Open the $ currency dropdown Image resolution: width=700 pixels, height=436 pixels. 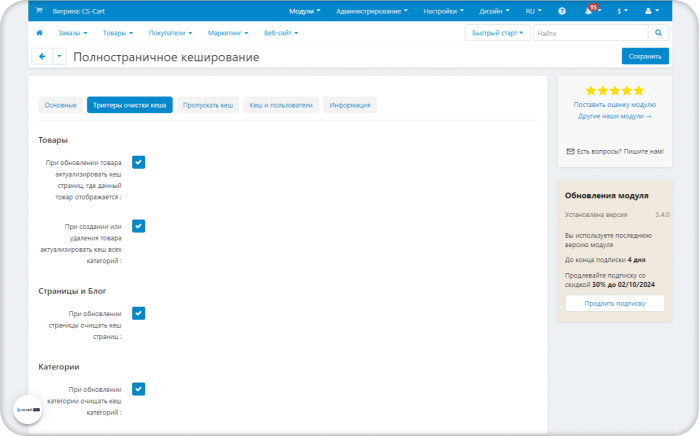pyautogui.click(x=622, y=11)
